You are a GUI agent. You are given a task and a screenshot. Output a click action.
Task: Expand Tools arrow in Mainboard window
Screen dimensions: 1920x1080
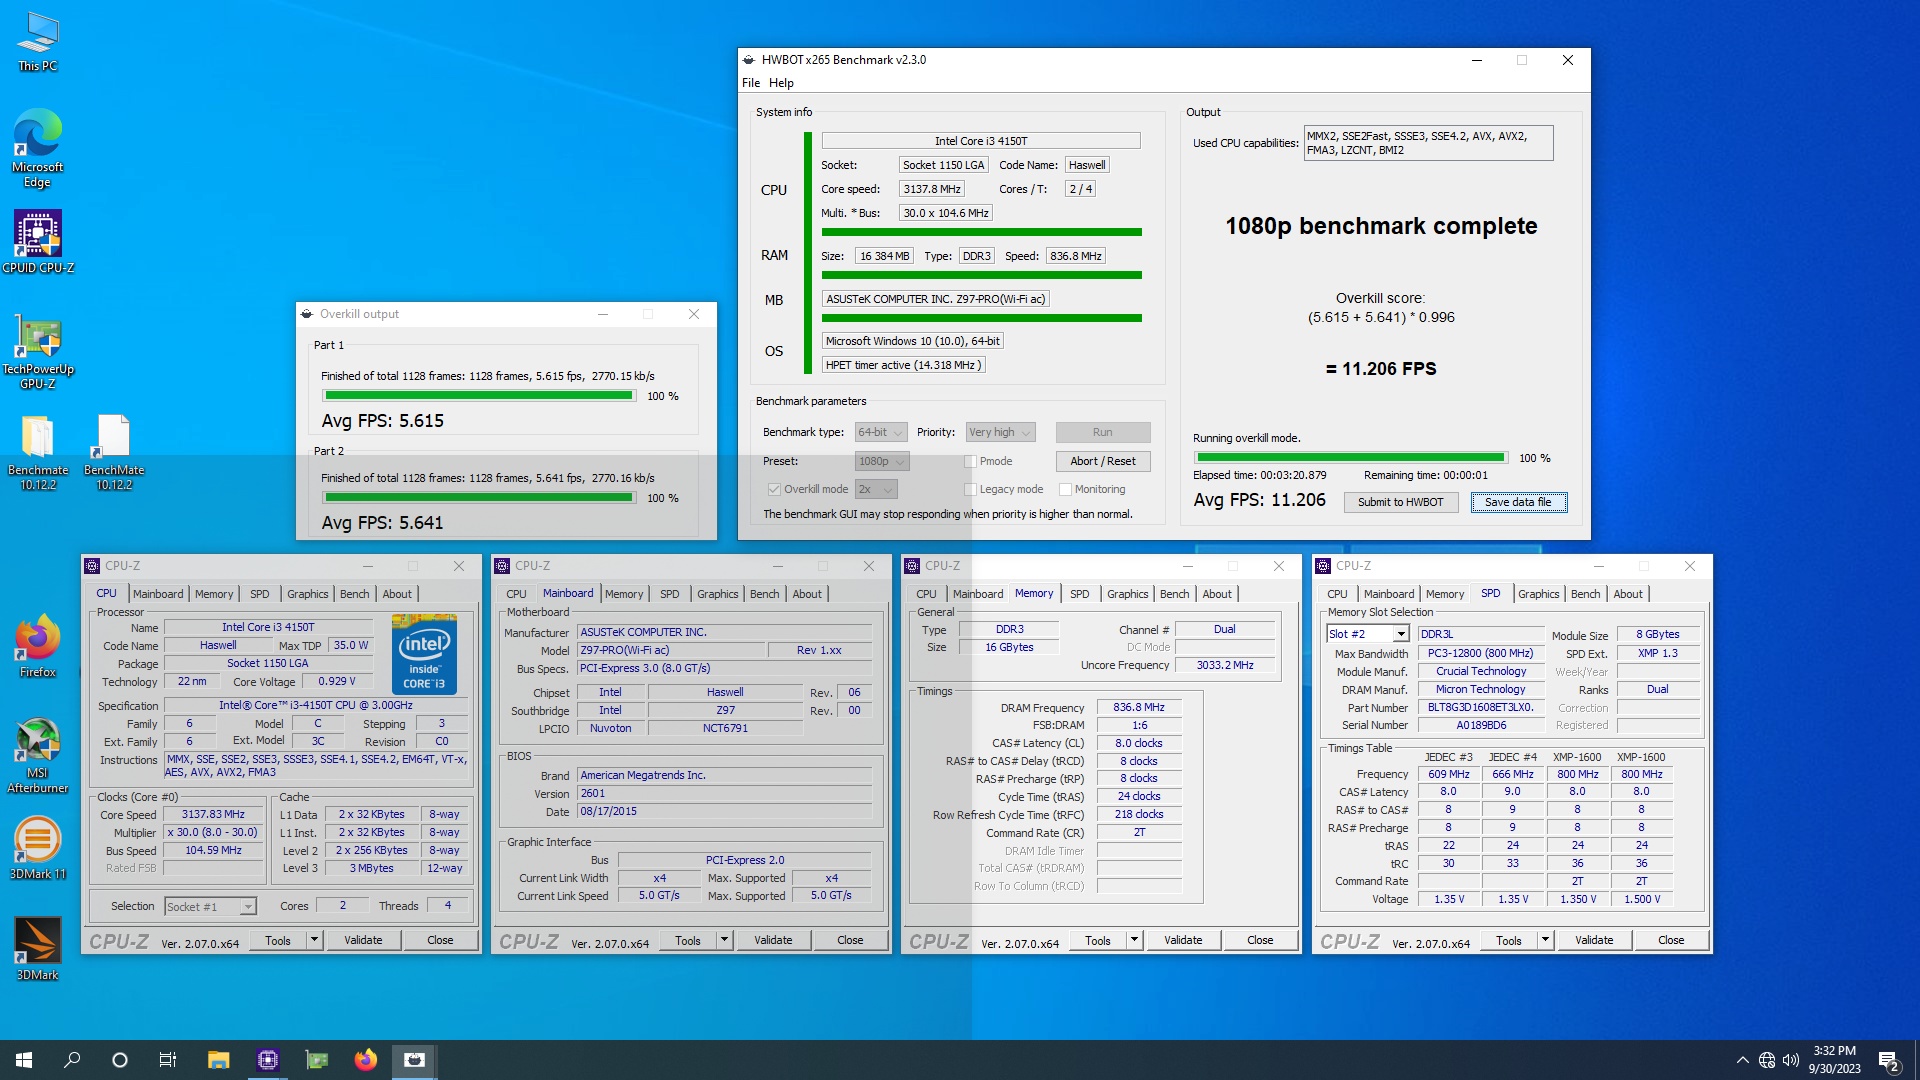(724, 940)
